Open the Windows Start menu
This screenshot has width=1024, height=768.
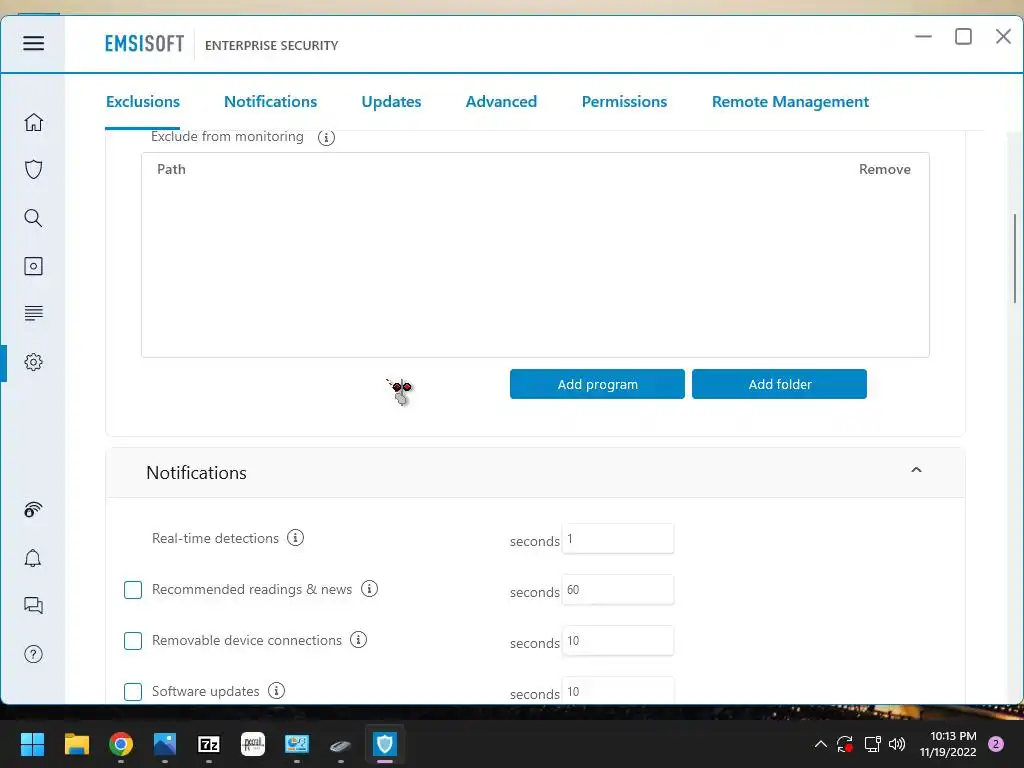coord(32,744)
